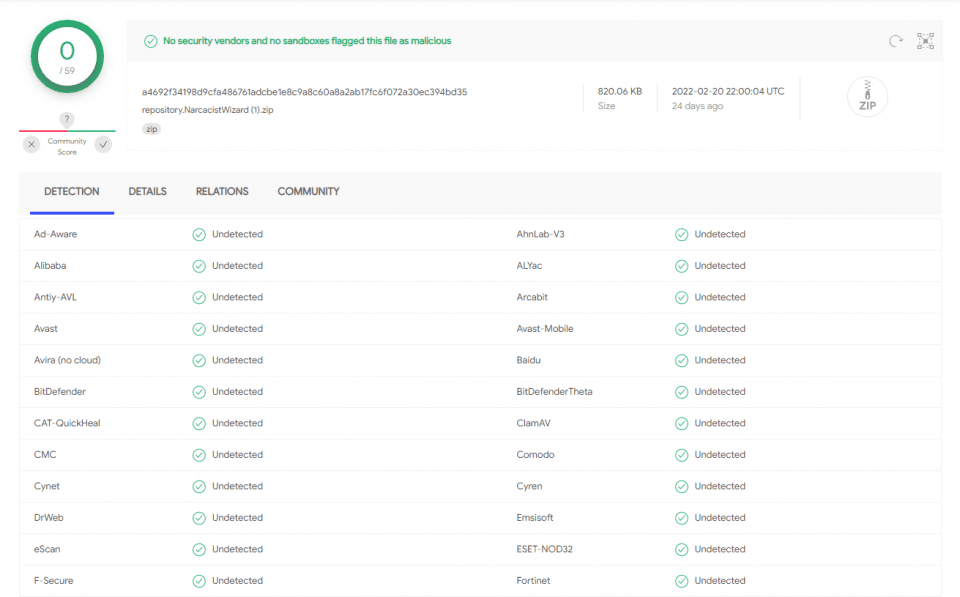Click the Undetected result text for eScan
This screenshot has width=960, height=597.
[238, 549]
